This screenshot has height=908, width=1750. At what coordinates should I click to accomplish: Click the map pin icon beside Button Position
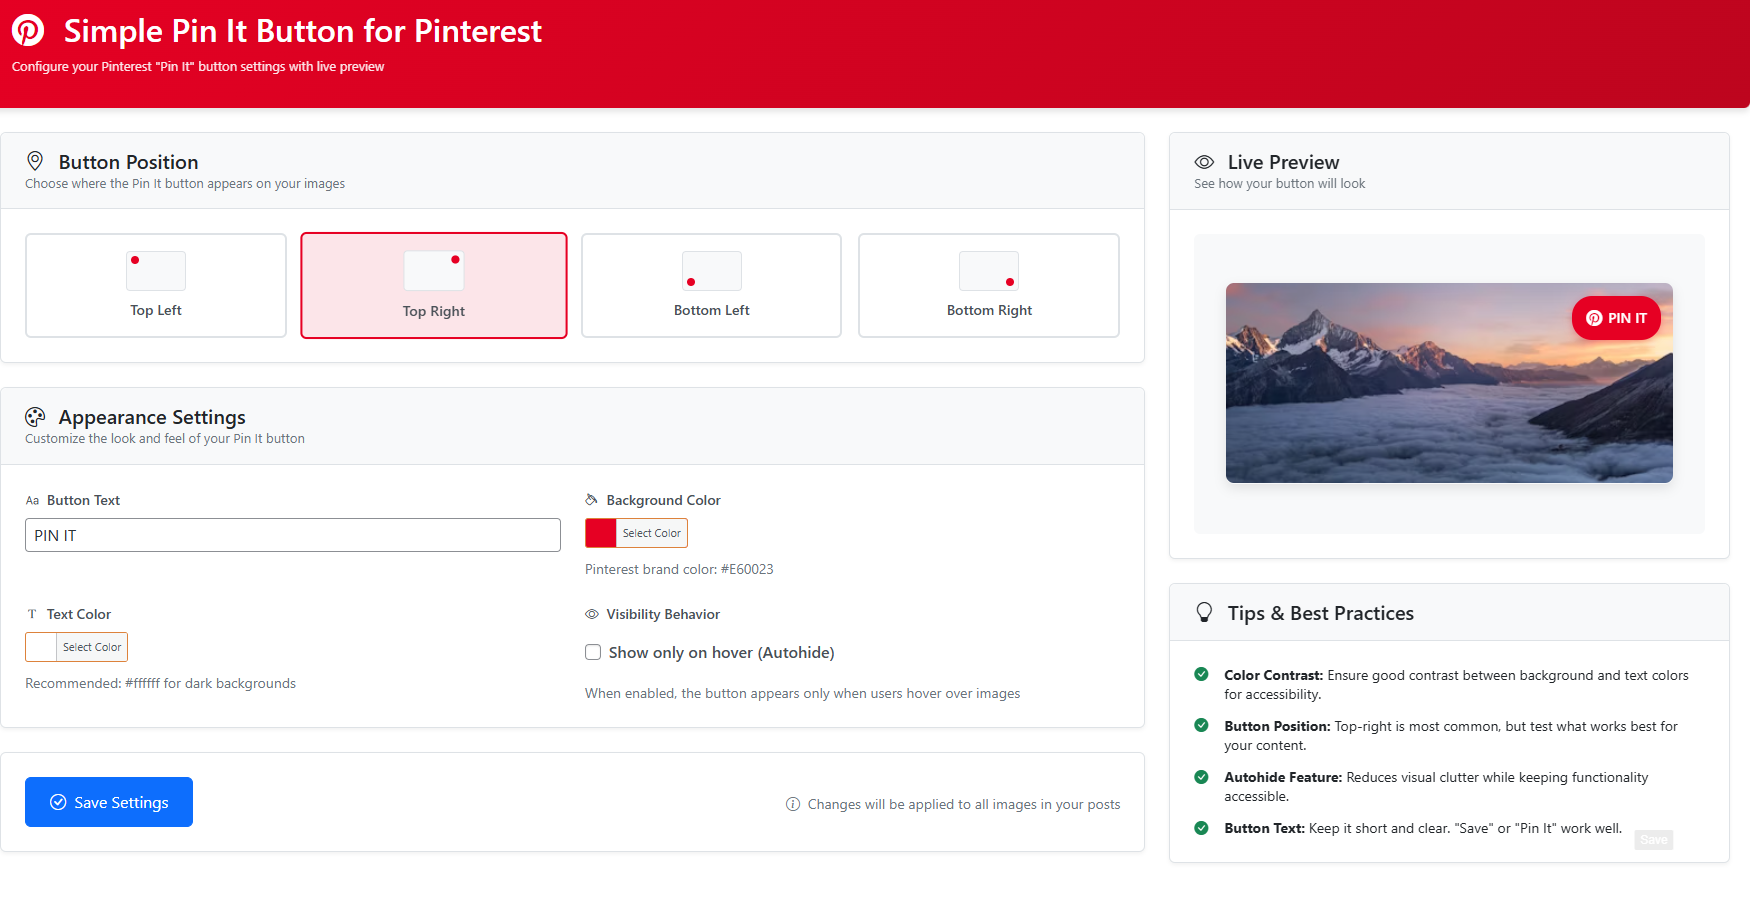click(35, 161)
